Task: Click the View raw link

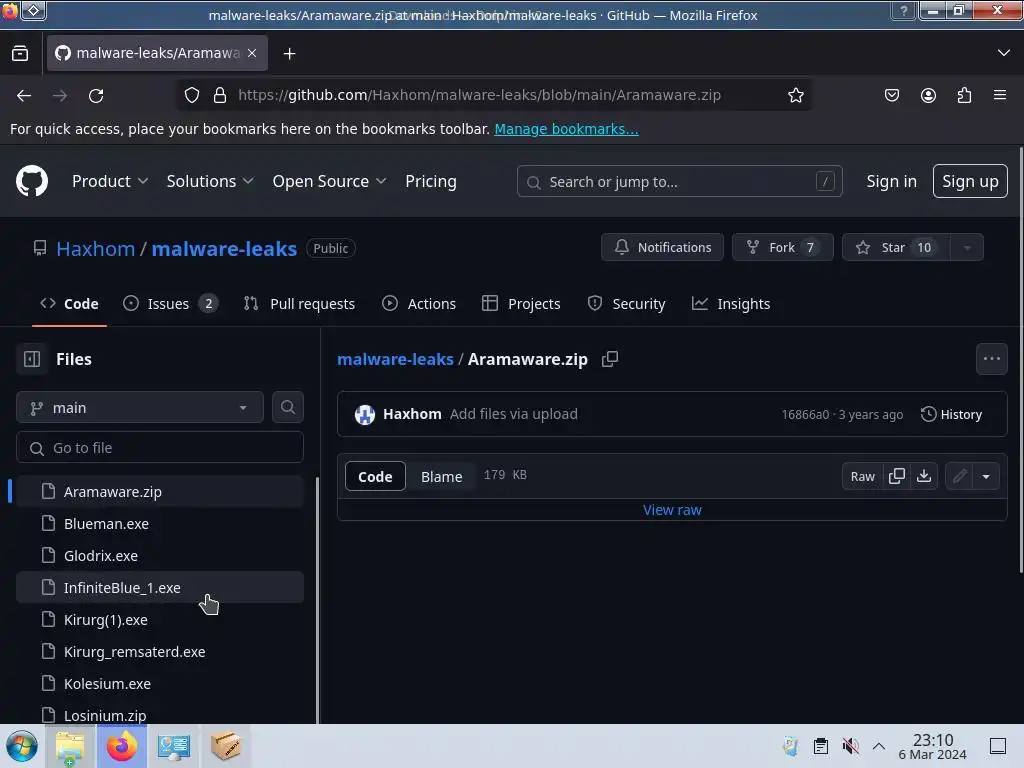Action: tap(672, 509)
